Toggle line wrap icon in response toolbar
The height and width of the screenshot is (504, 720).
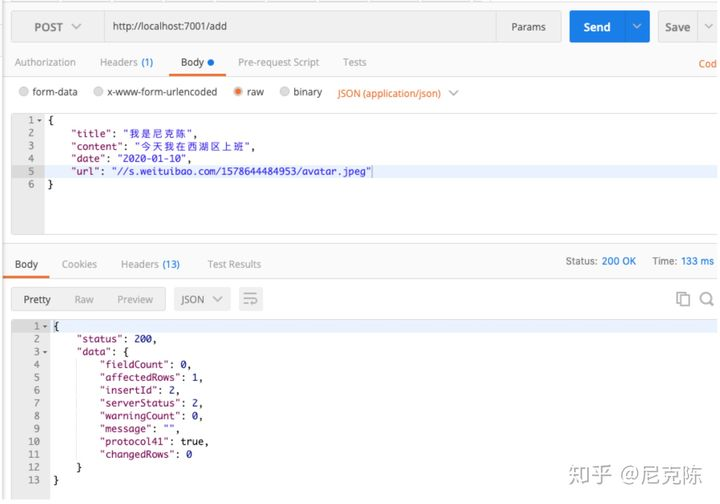click(251, 299)
